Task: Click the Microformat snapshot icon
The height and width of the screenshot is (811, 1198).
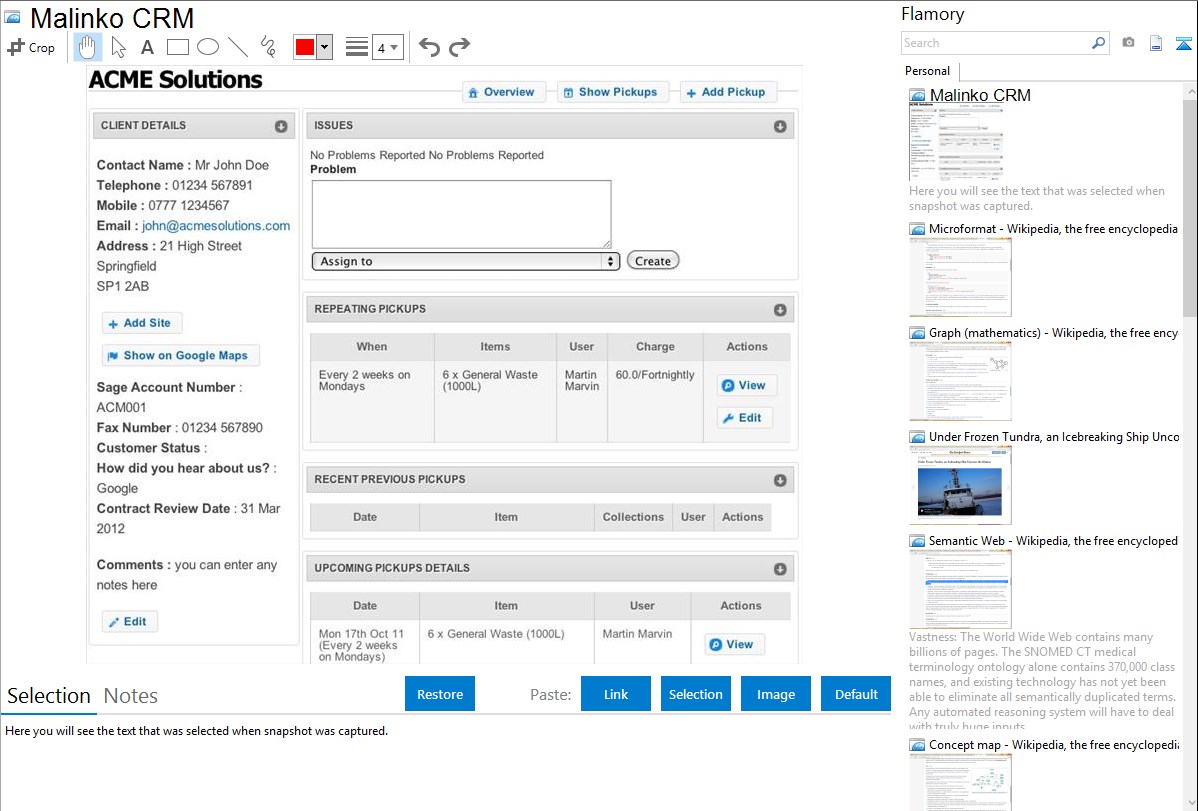Action: pos(917,229)
